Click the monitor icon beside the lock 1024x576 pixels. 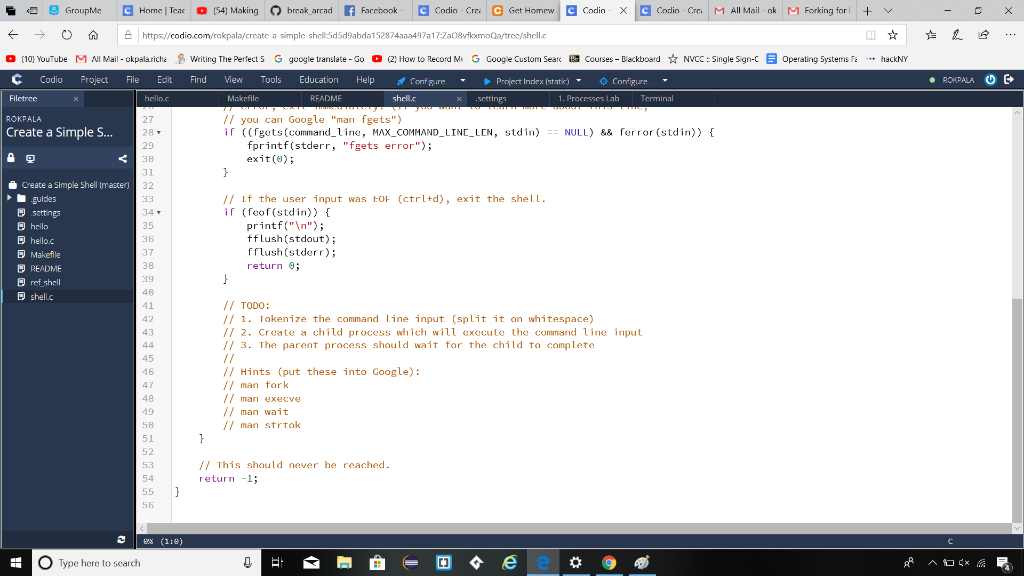[30, 159]
